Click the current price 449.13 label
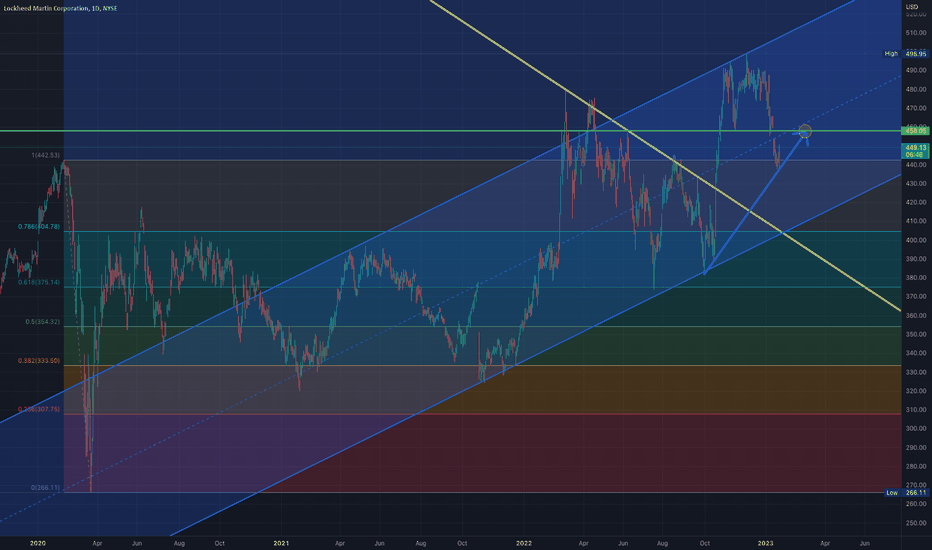 pos(915,150)
